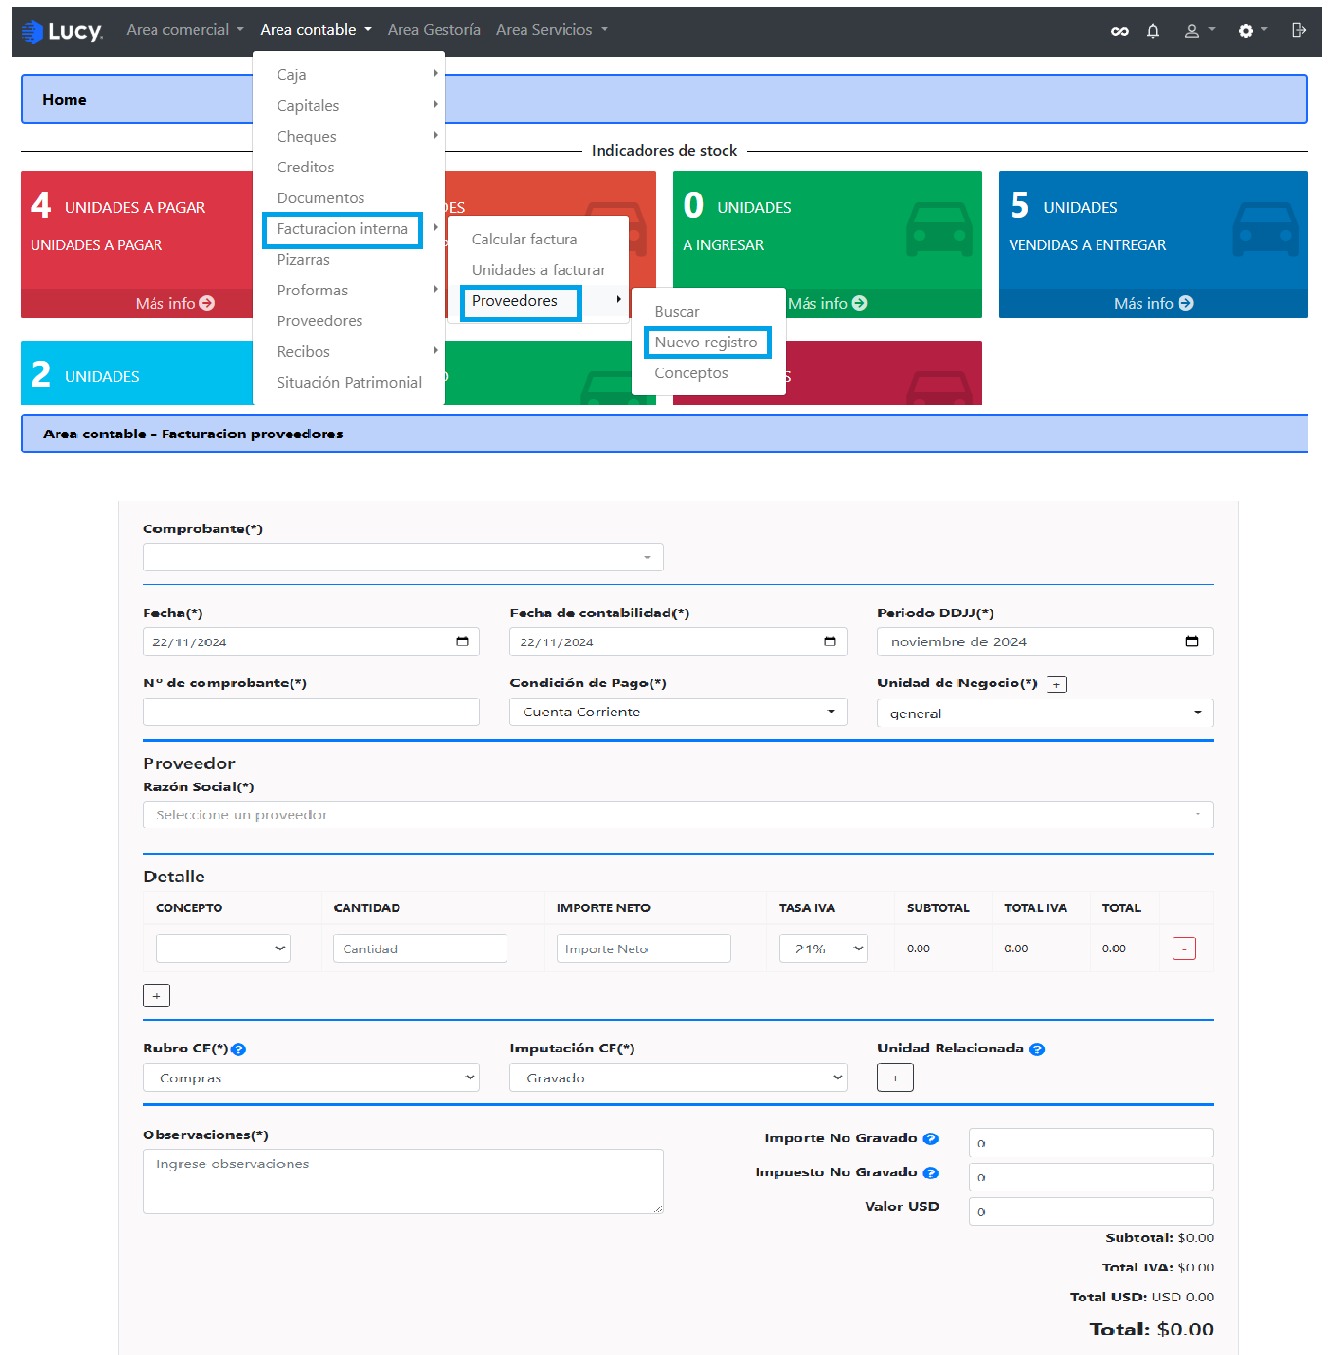Open Razón Social proveedor selector
Viewport: 1332px width, 1355px height.
678,815
